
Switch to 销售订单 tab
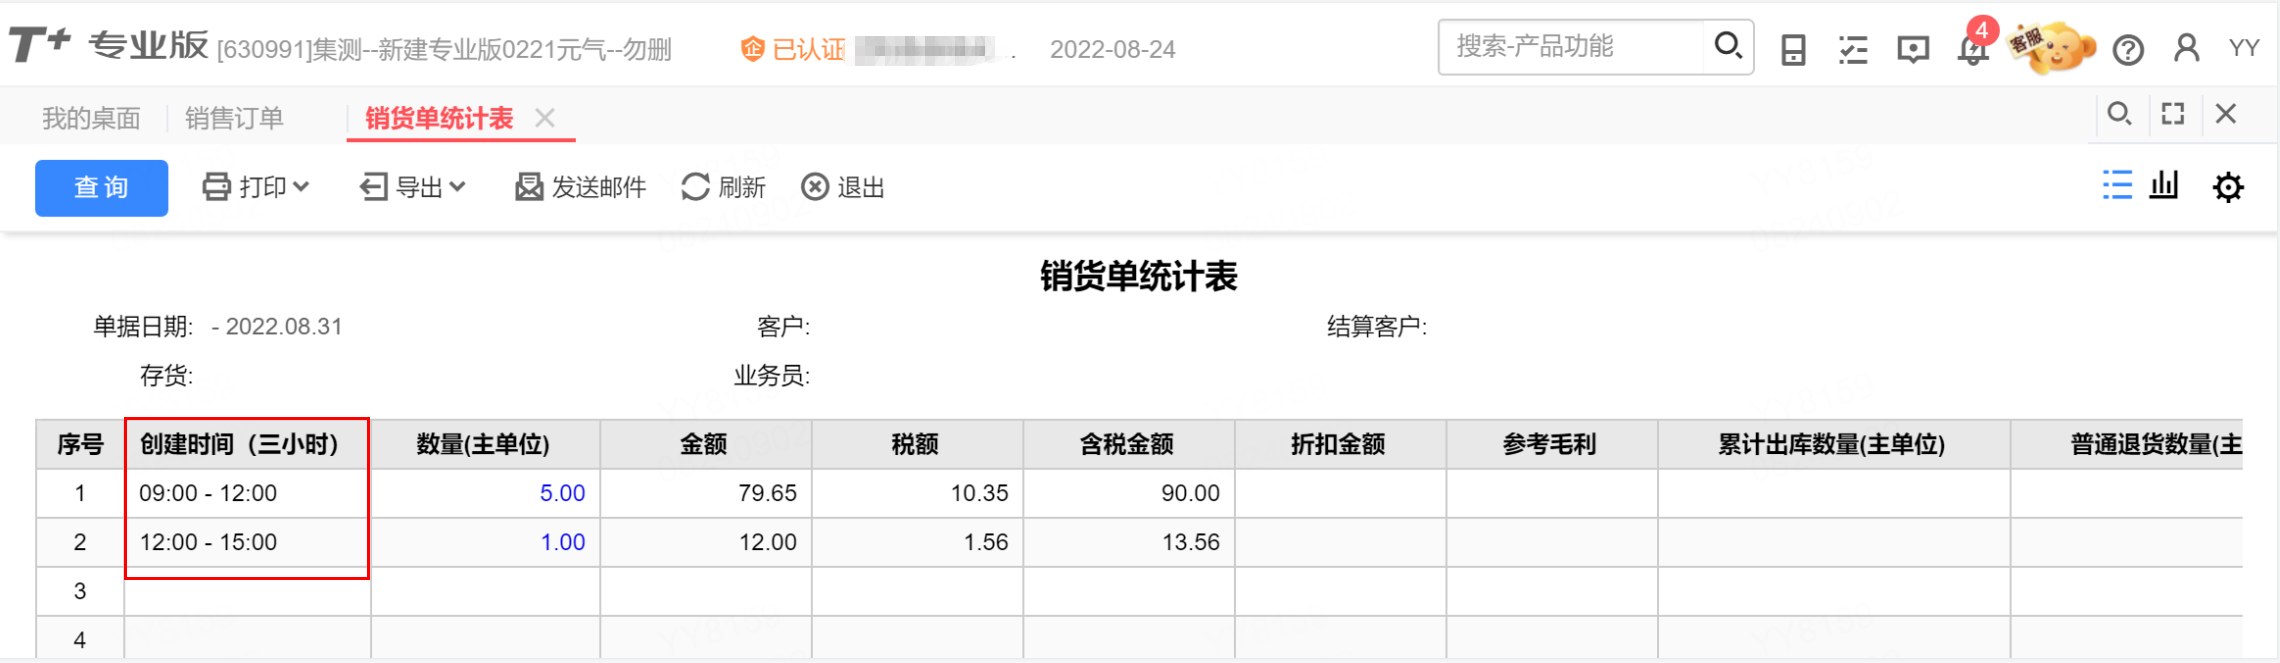click(234, 118)
